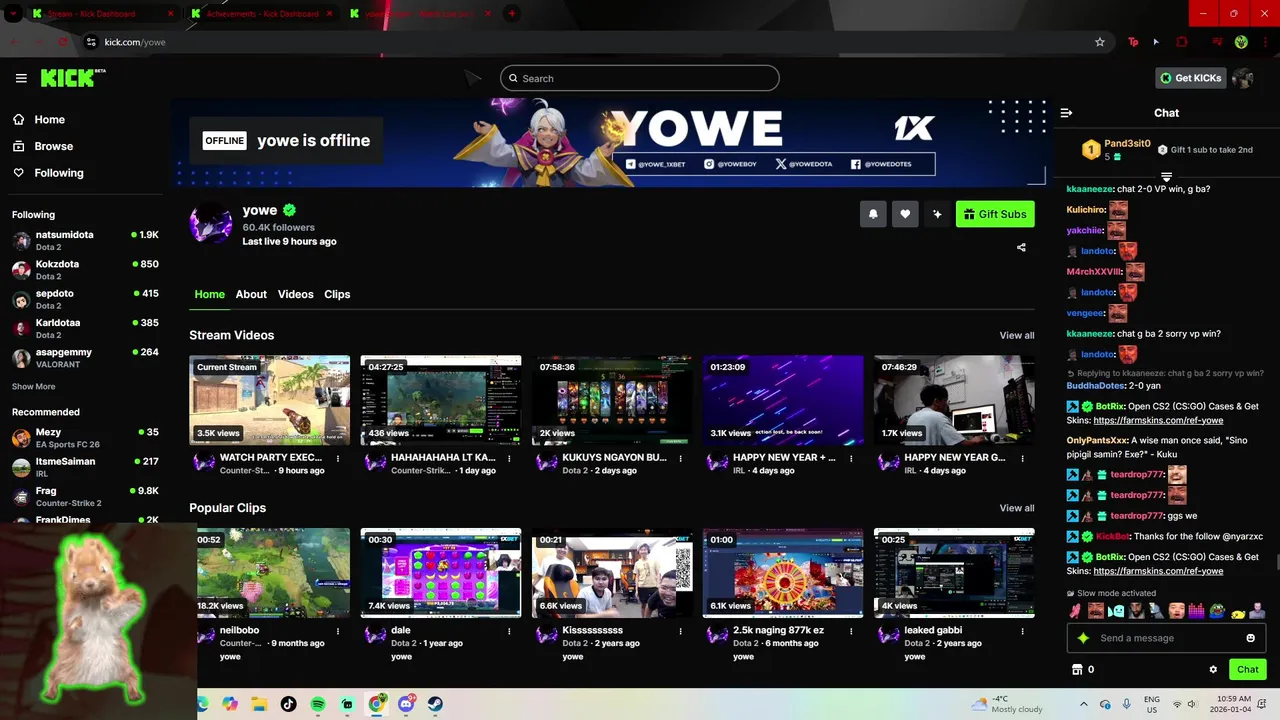View all Stream Videos

coord(1017,335)
